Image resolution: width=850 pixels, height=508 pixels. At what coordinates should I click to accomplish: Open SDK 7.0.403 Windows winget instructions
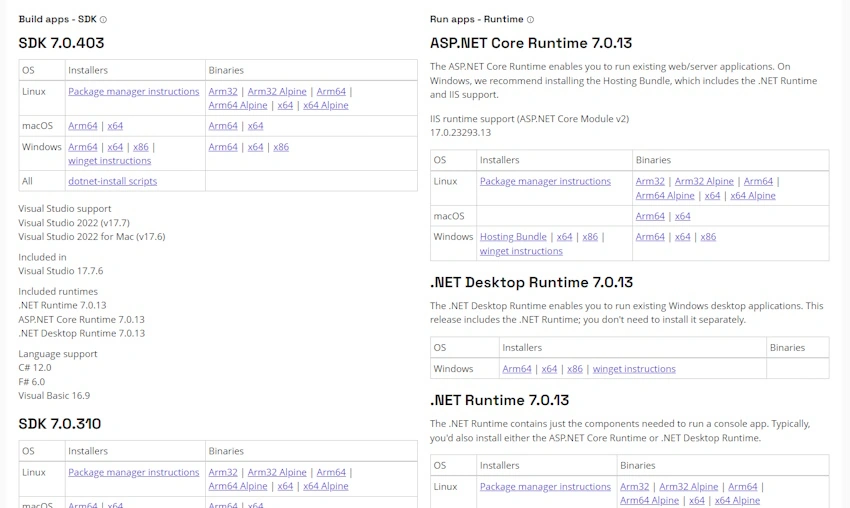110,161
